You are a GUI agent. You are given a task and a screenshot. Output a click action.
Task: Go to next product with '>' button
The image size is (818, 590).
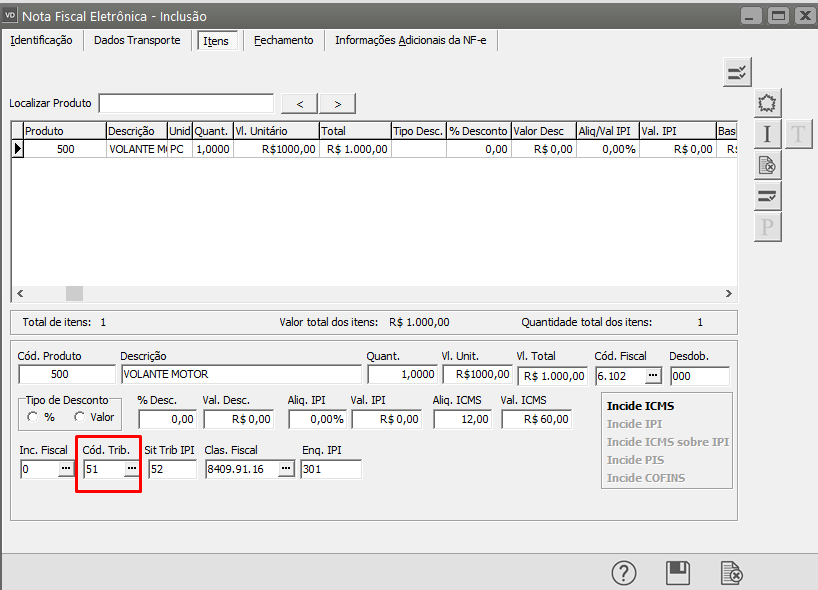coord(338,104)
